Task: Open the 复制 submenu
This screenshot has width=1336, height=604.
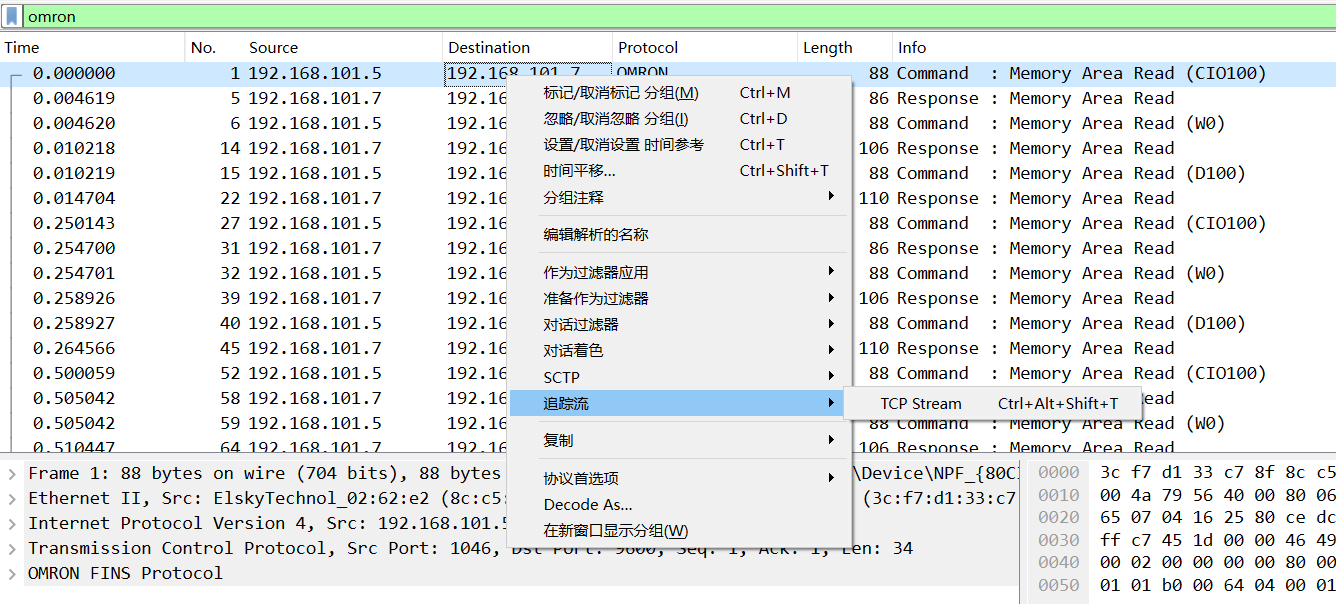Action: click(x=680, y=440)
